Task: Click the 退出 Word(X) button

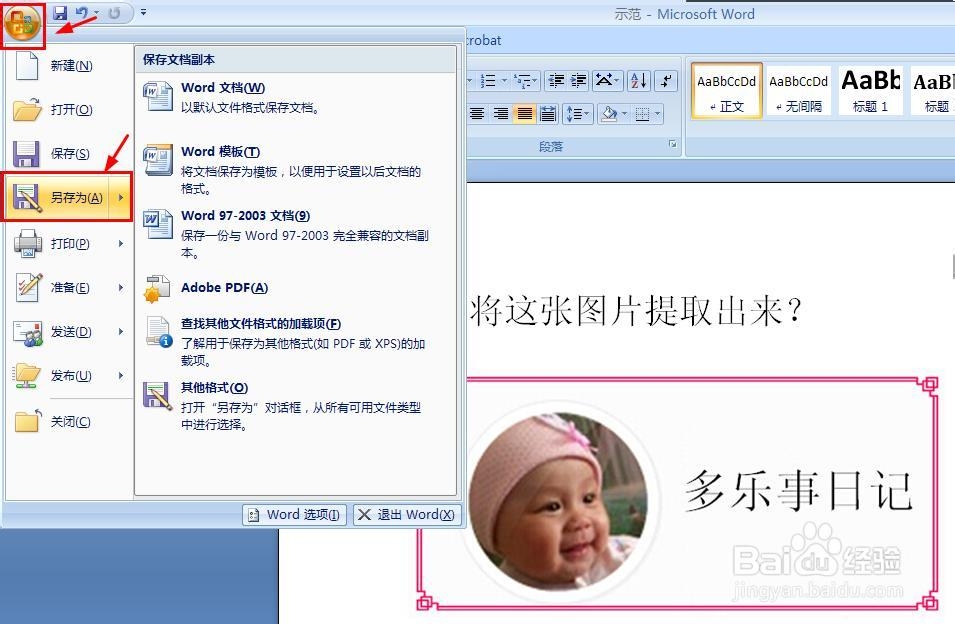Action: click(407, 514)
